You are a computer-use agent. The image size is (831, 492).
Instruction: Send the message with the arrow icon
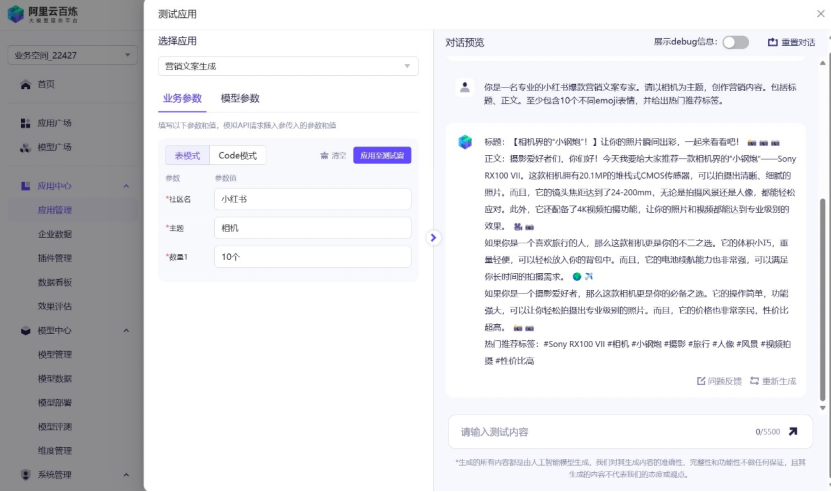click(793, 431)
